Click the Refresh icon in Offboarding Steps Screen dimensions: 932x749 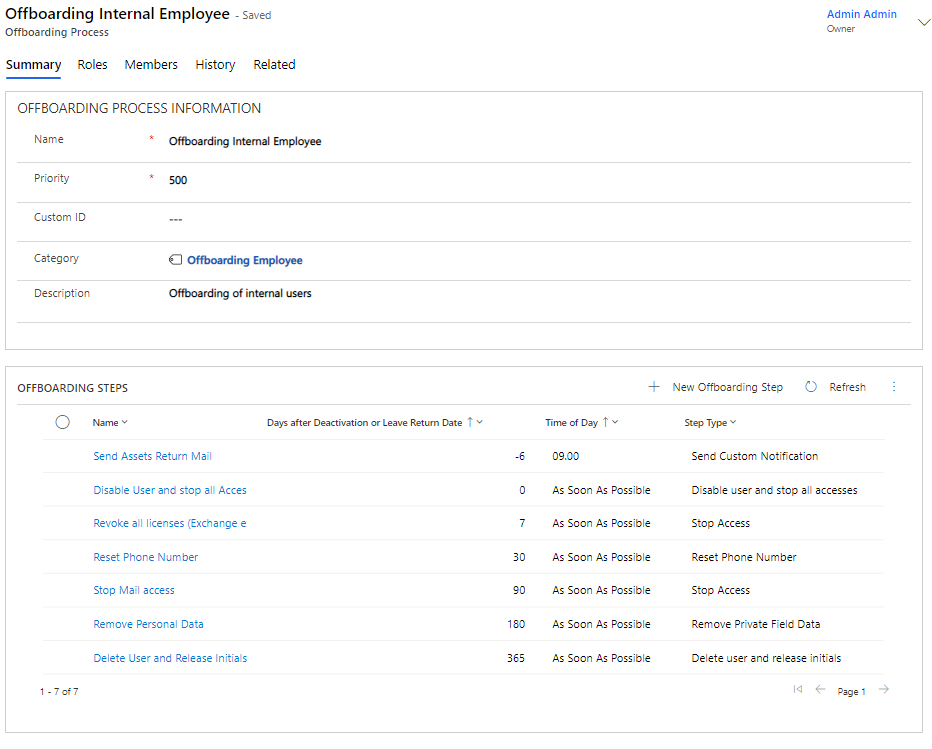coord(811,387)
